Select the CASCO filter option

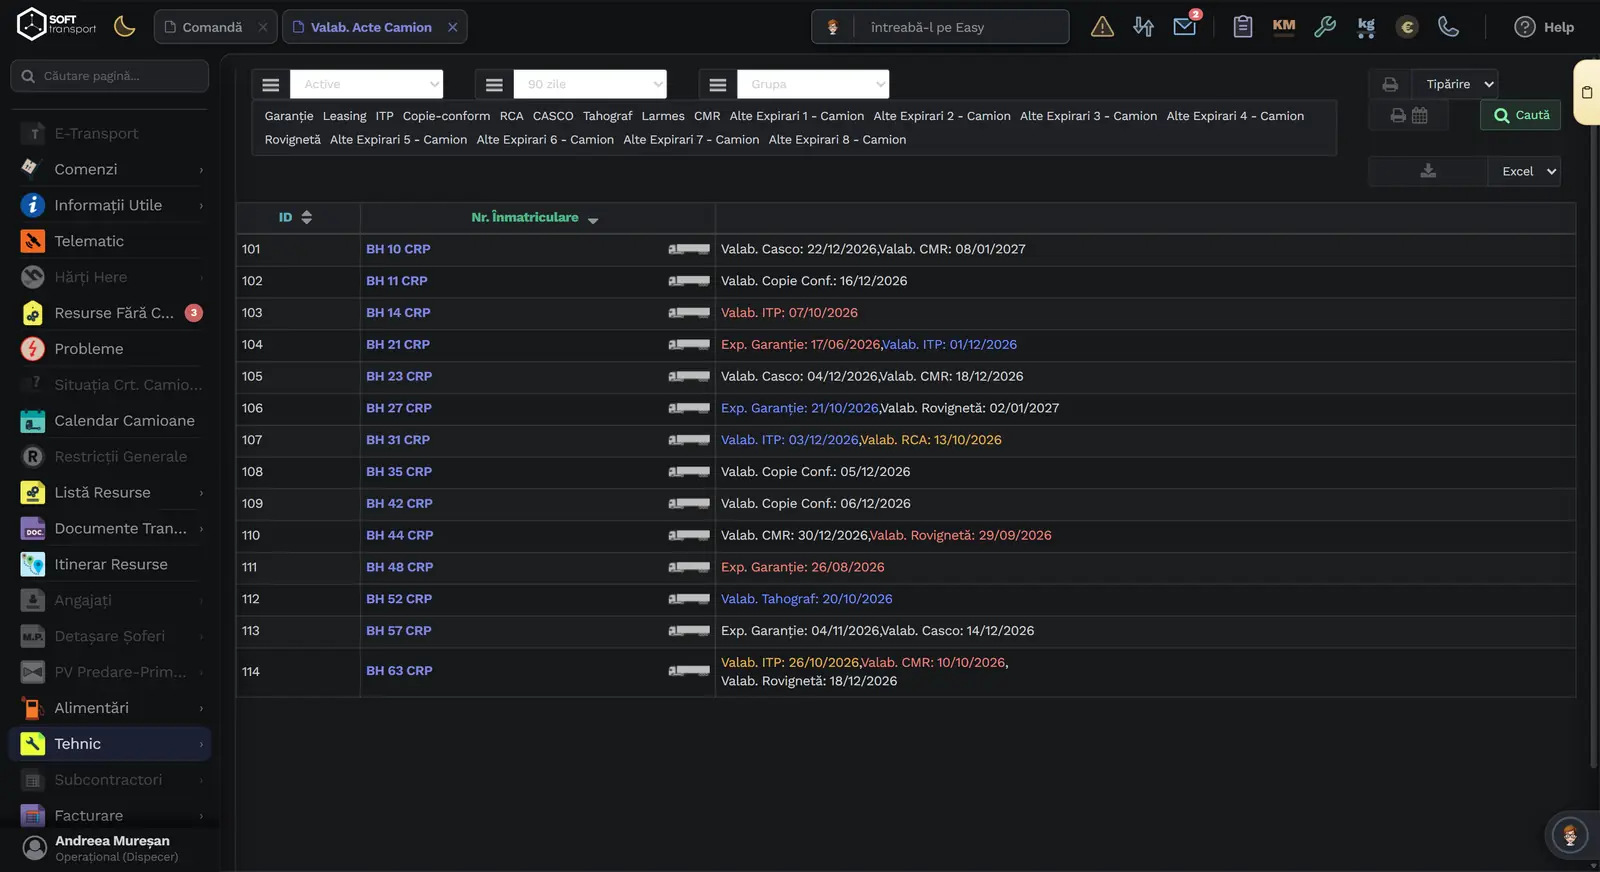pos(553,116)
